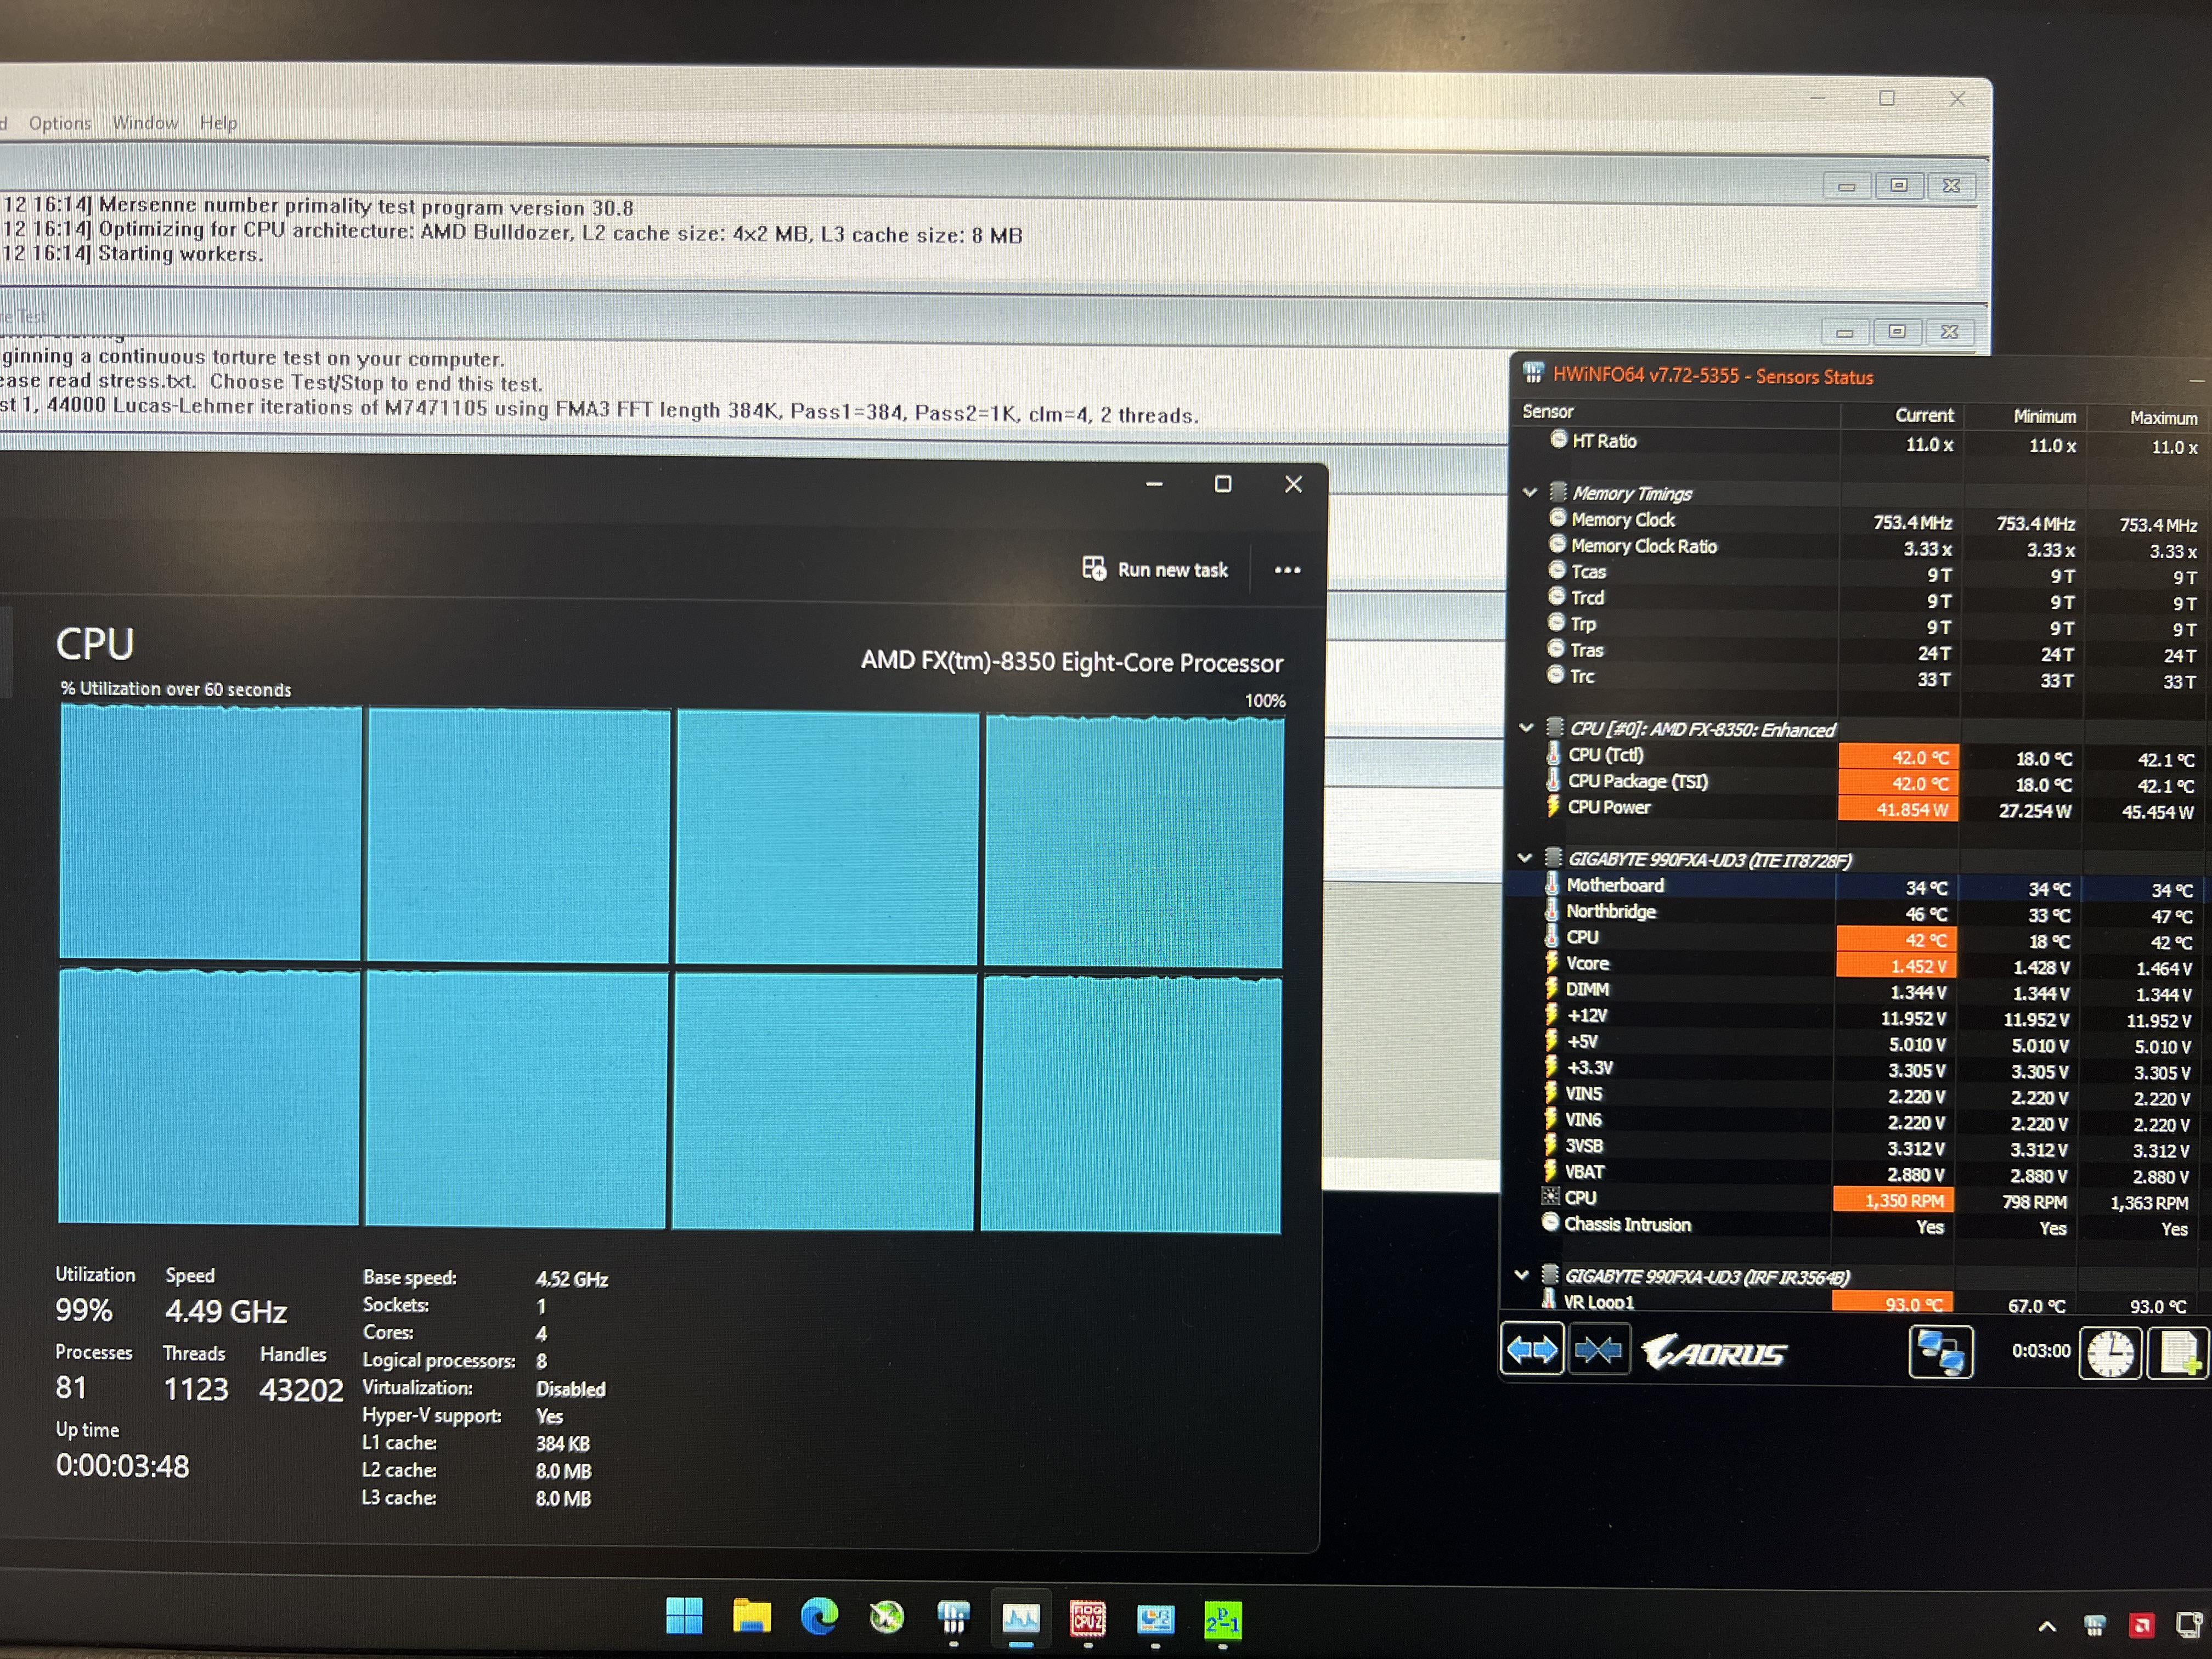
Task: Click taskbar icon between CPU-Z and Prime95
Action: (1155, 1619)
